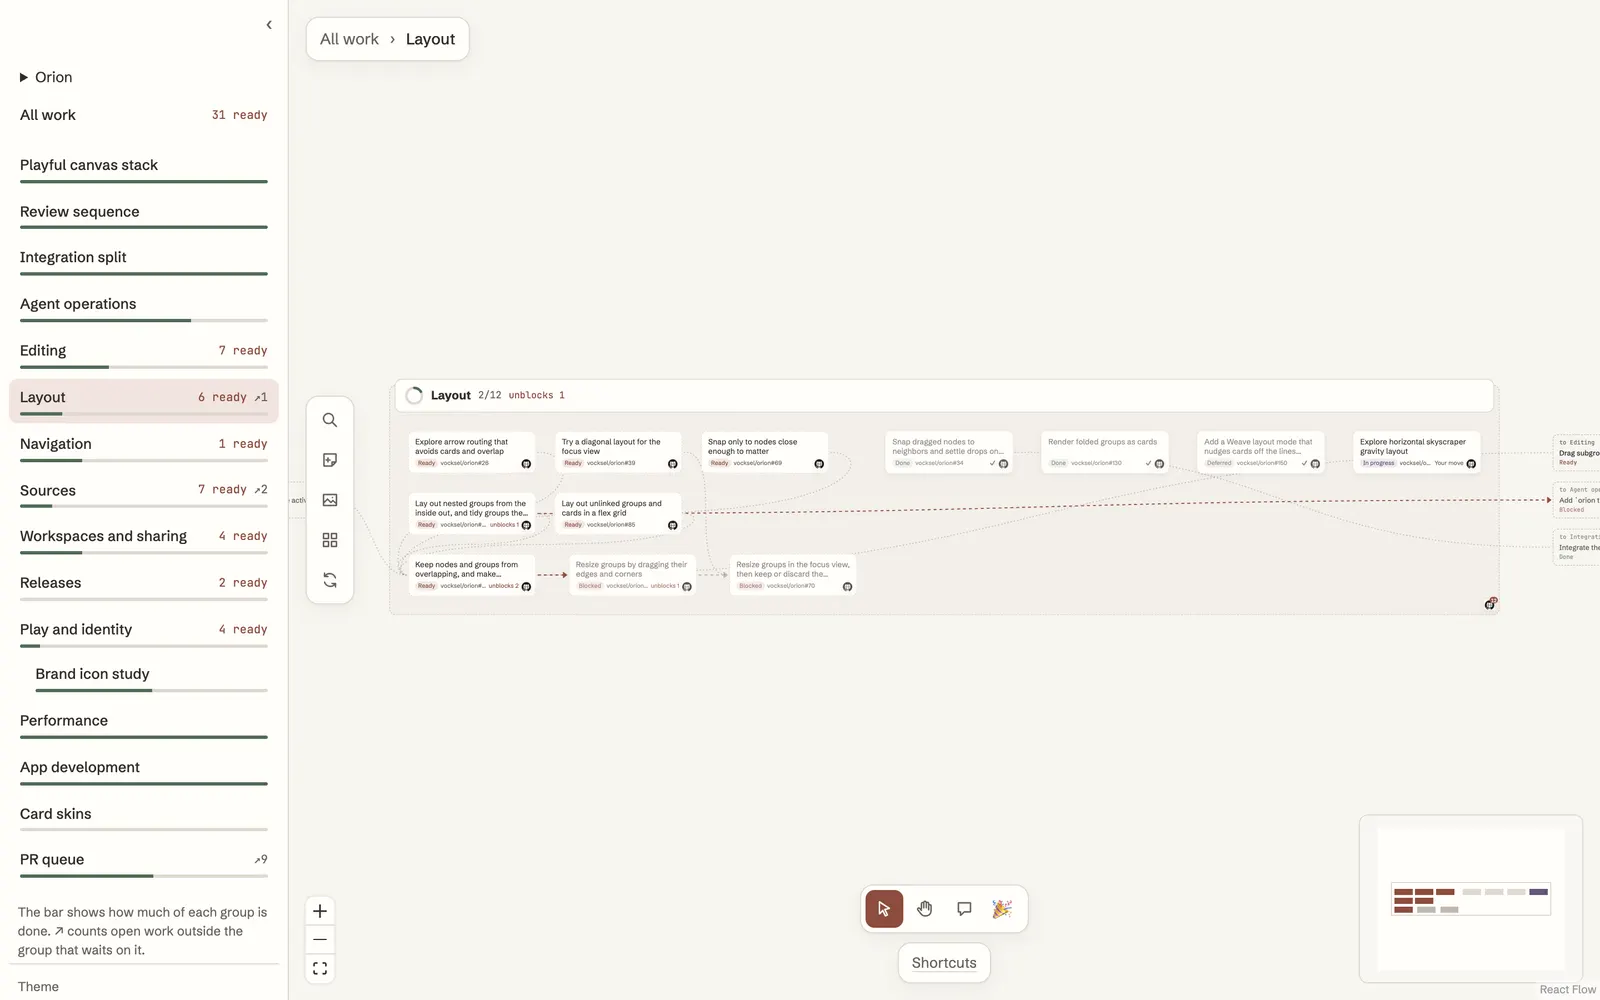Image resolution: width=1600 pixels, height=1000 pixels.
Task: Go to All work in breadcrumb
Action: coord(349,39)
